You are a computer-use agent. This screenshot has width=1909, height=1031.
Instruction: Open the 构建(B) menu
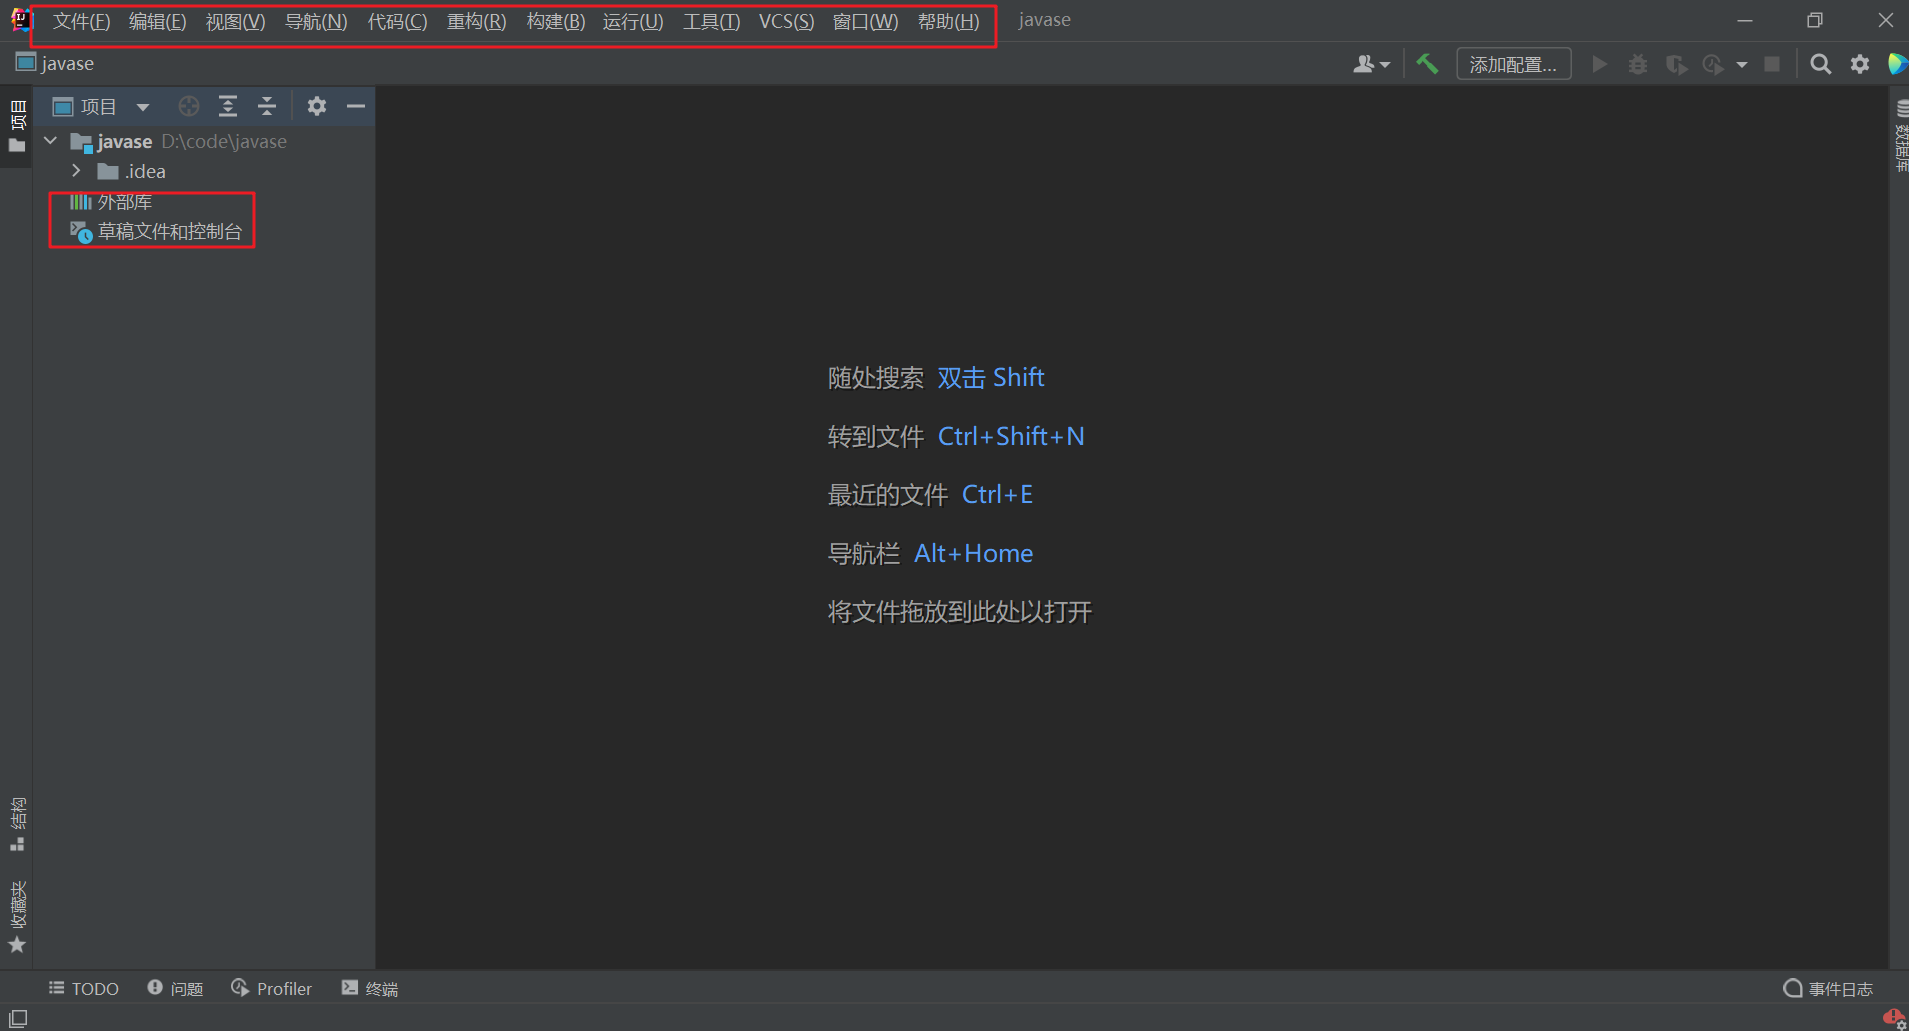pos(555,21)
